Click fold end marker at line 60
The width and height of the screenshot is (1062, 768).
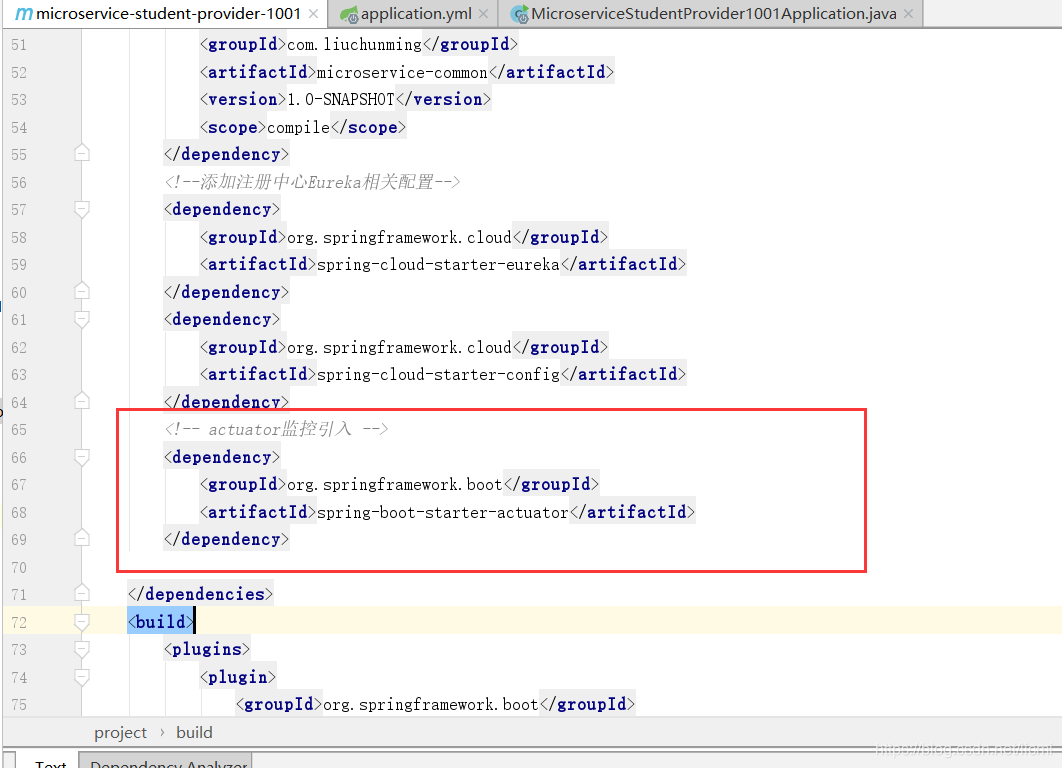[x=81, y=291]
